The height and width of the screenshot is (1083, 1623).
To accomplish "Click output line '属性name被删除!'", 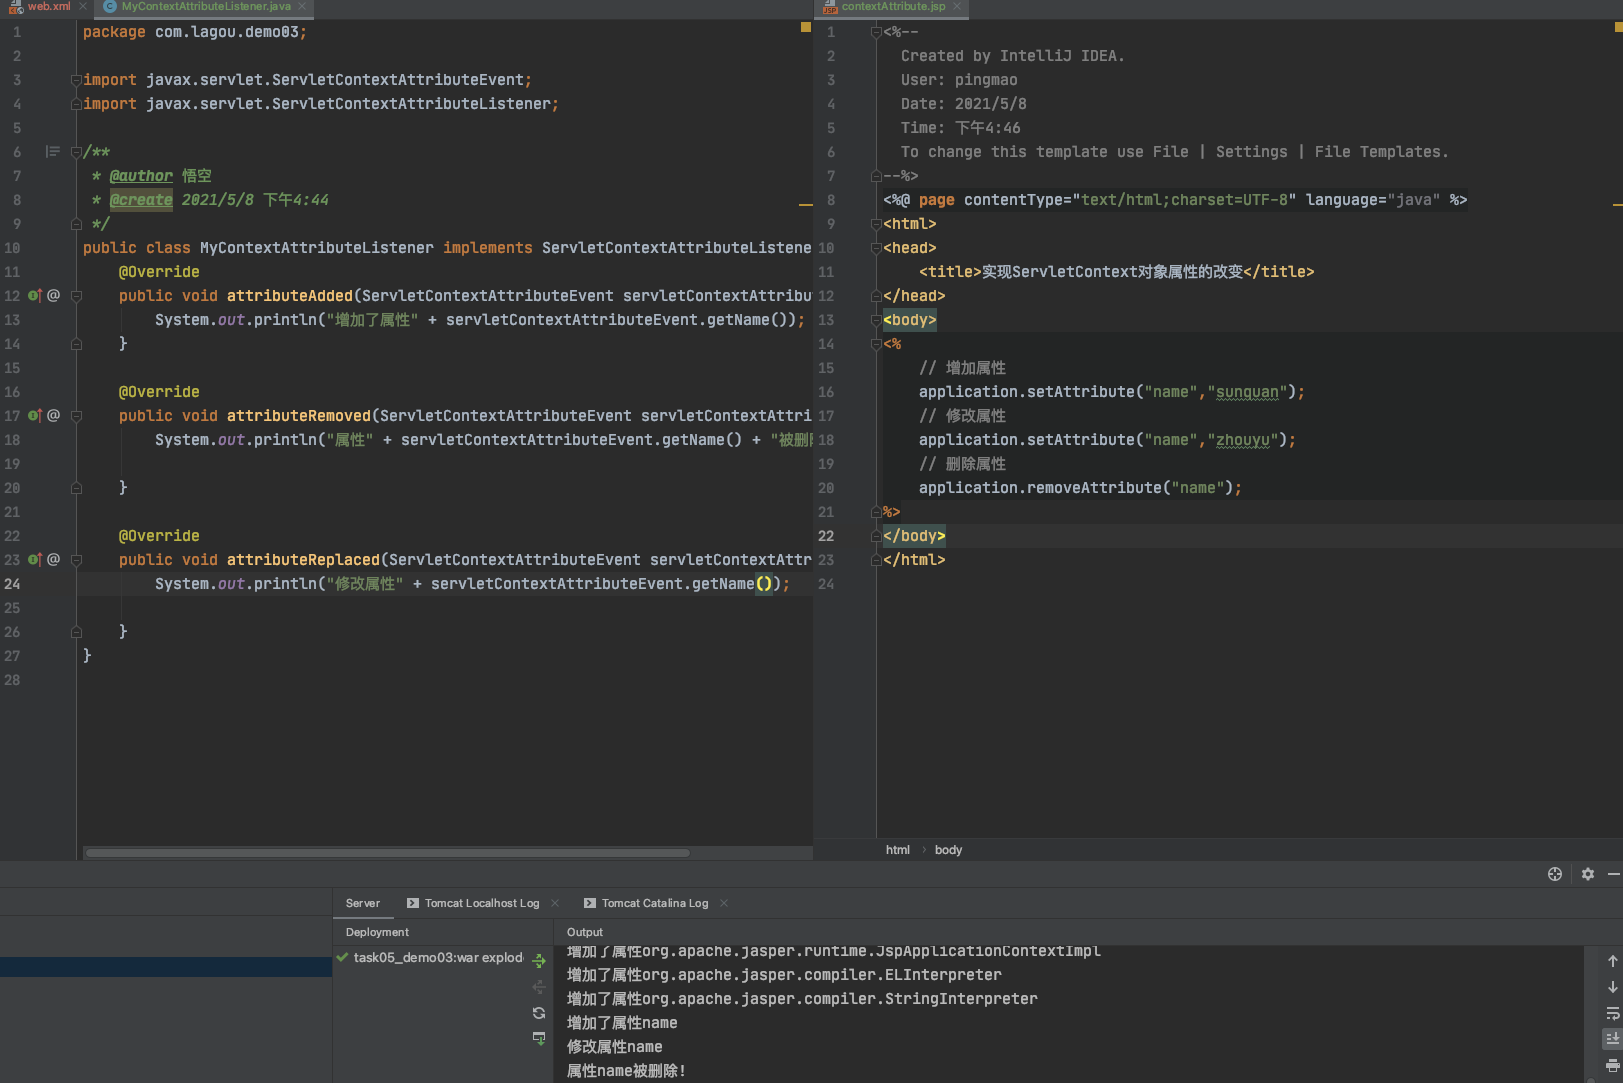I will (626, 1071).
